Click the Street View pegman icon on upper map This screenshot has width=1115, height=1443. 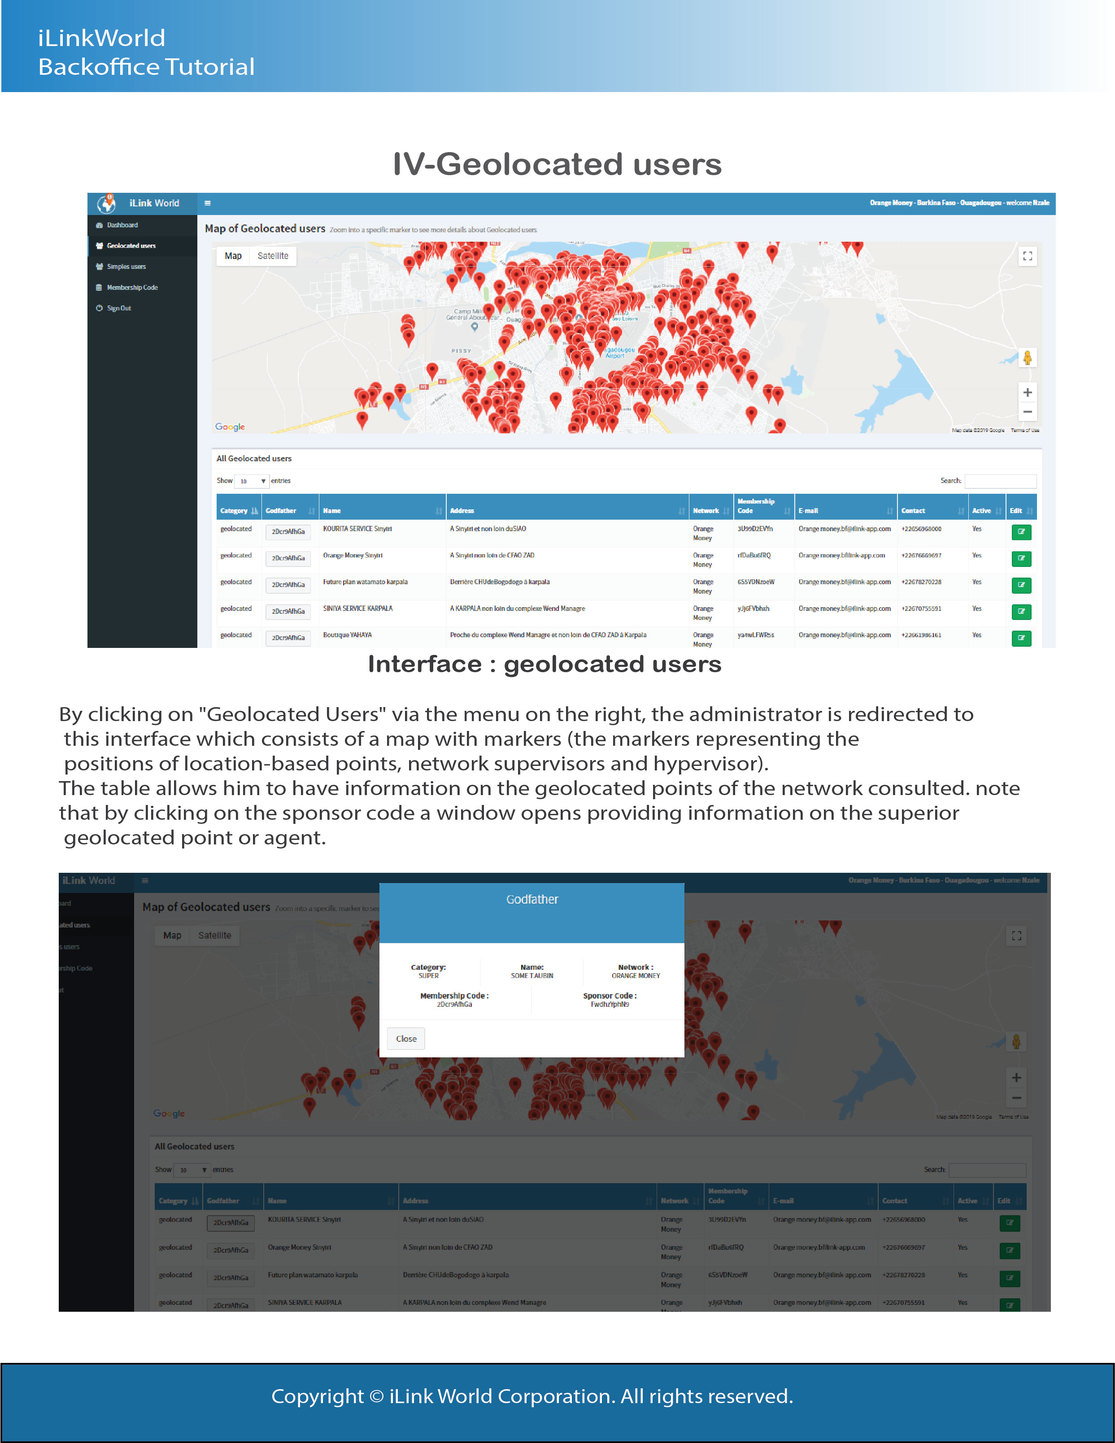point(1027,358)
